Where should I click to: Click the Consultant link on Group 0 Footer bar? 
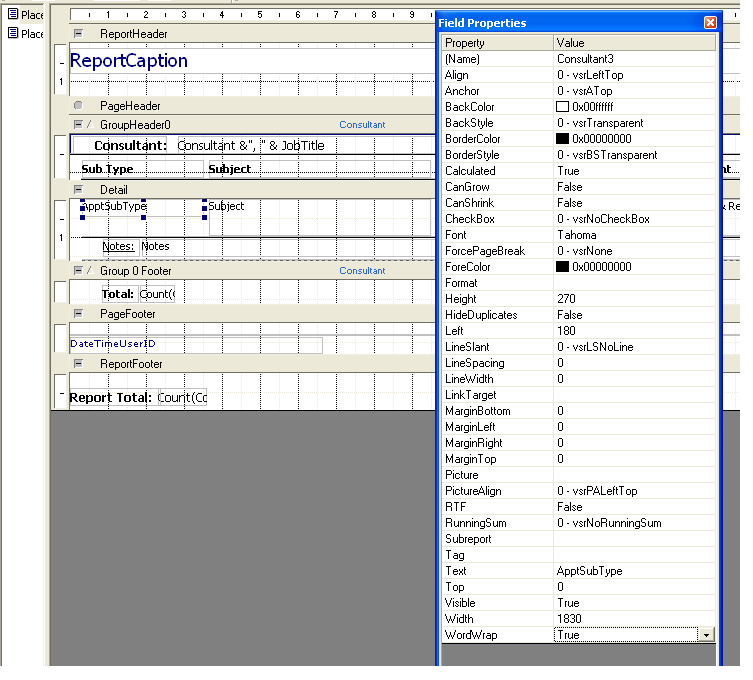pyautogui.click(x=362, y=271)
